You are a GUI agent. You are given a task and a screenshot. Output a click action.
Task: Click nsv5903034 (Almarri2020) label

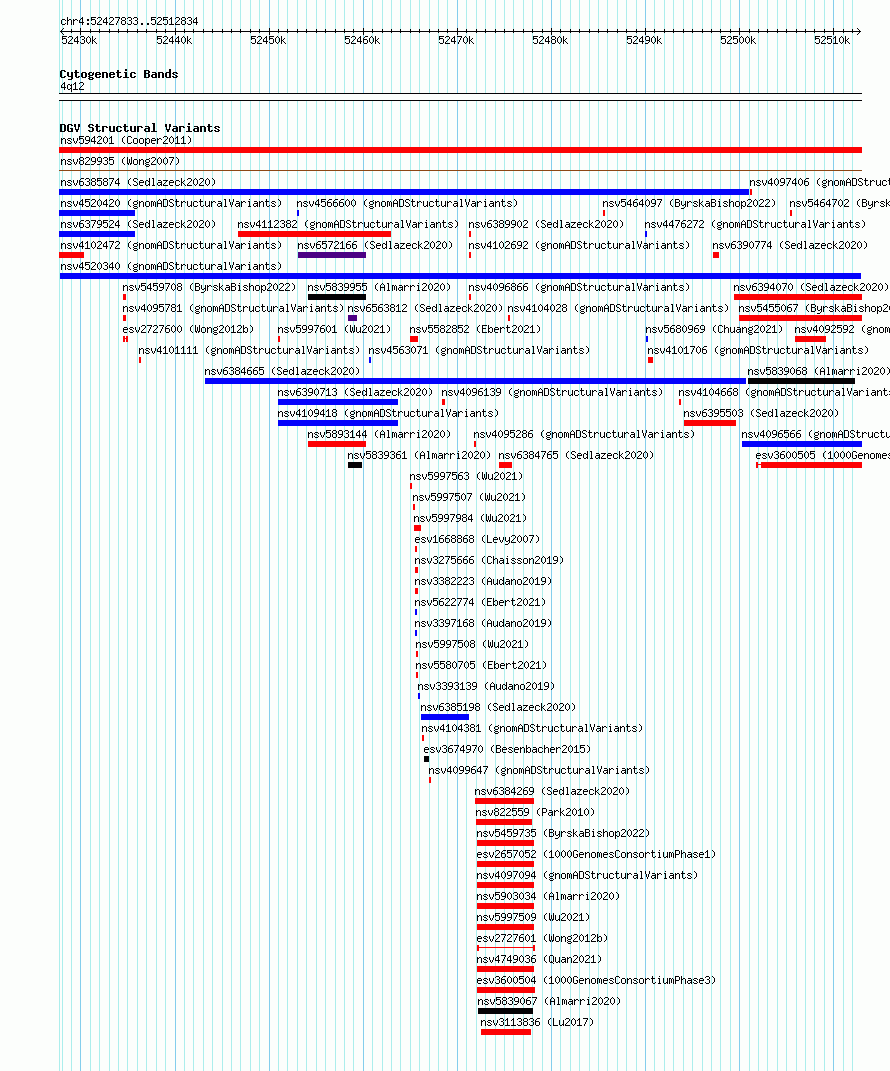[x=548, y=896]
